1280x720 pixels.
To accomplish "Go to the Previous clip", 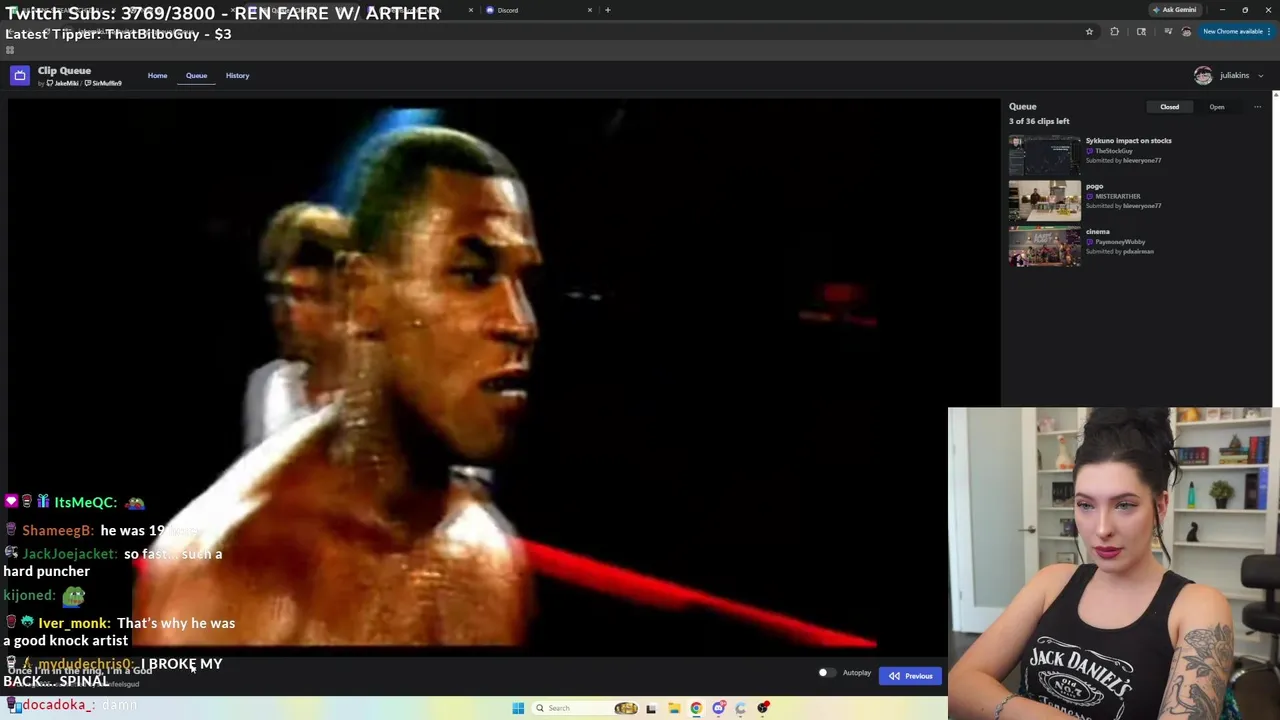I will pos(911,676).
